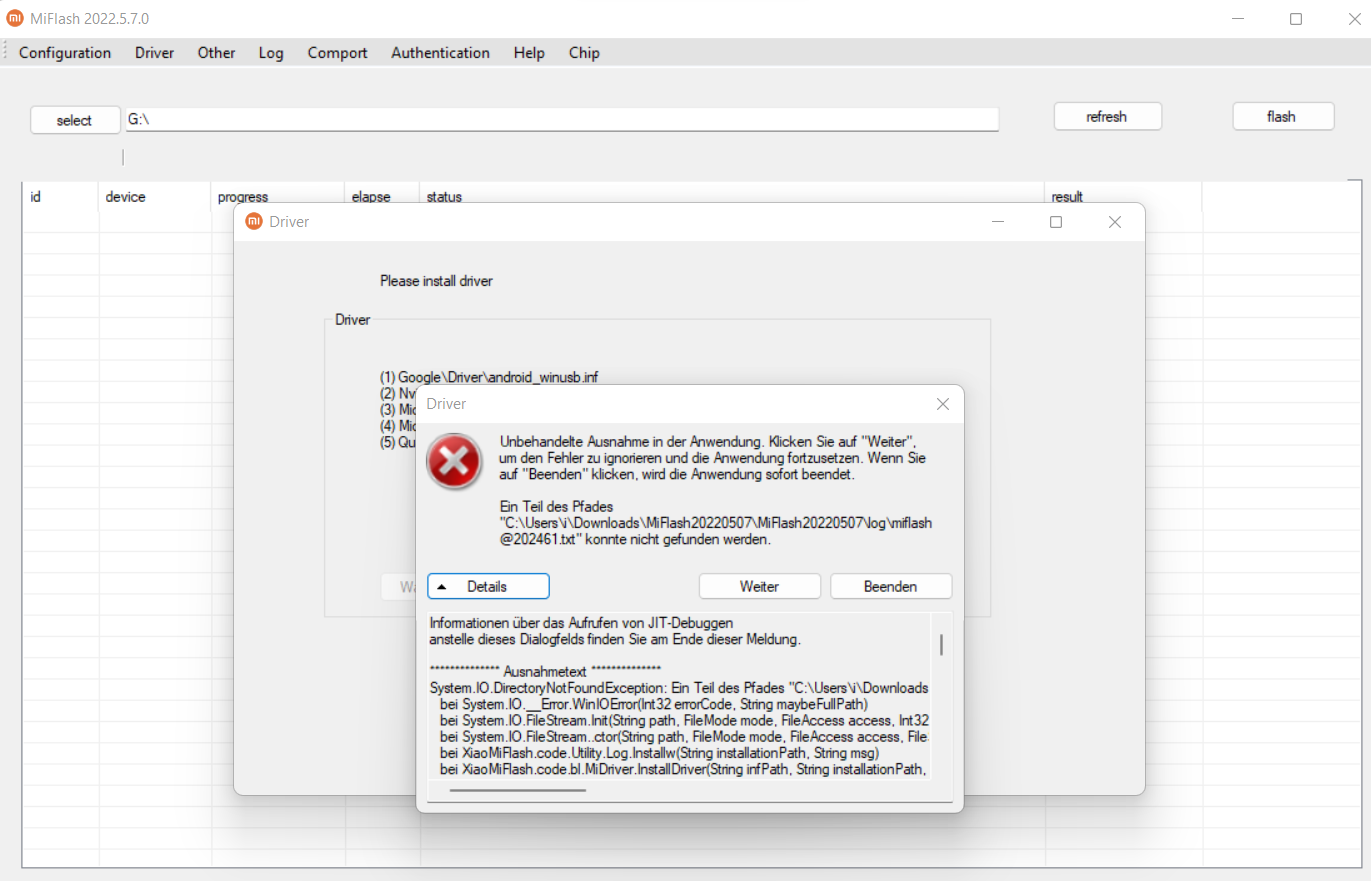Click the System.IO.DirectoryNotFoundException line
Image resolution: width=1371 pixels, height=881 pixels.
(x=679, y=688)
